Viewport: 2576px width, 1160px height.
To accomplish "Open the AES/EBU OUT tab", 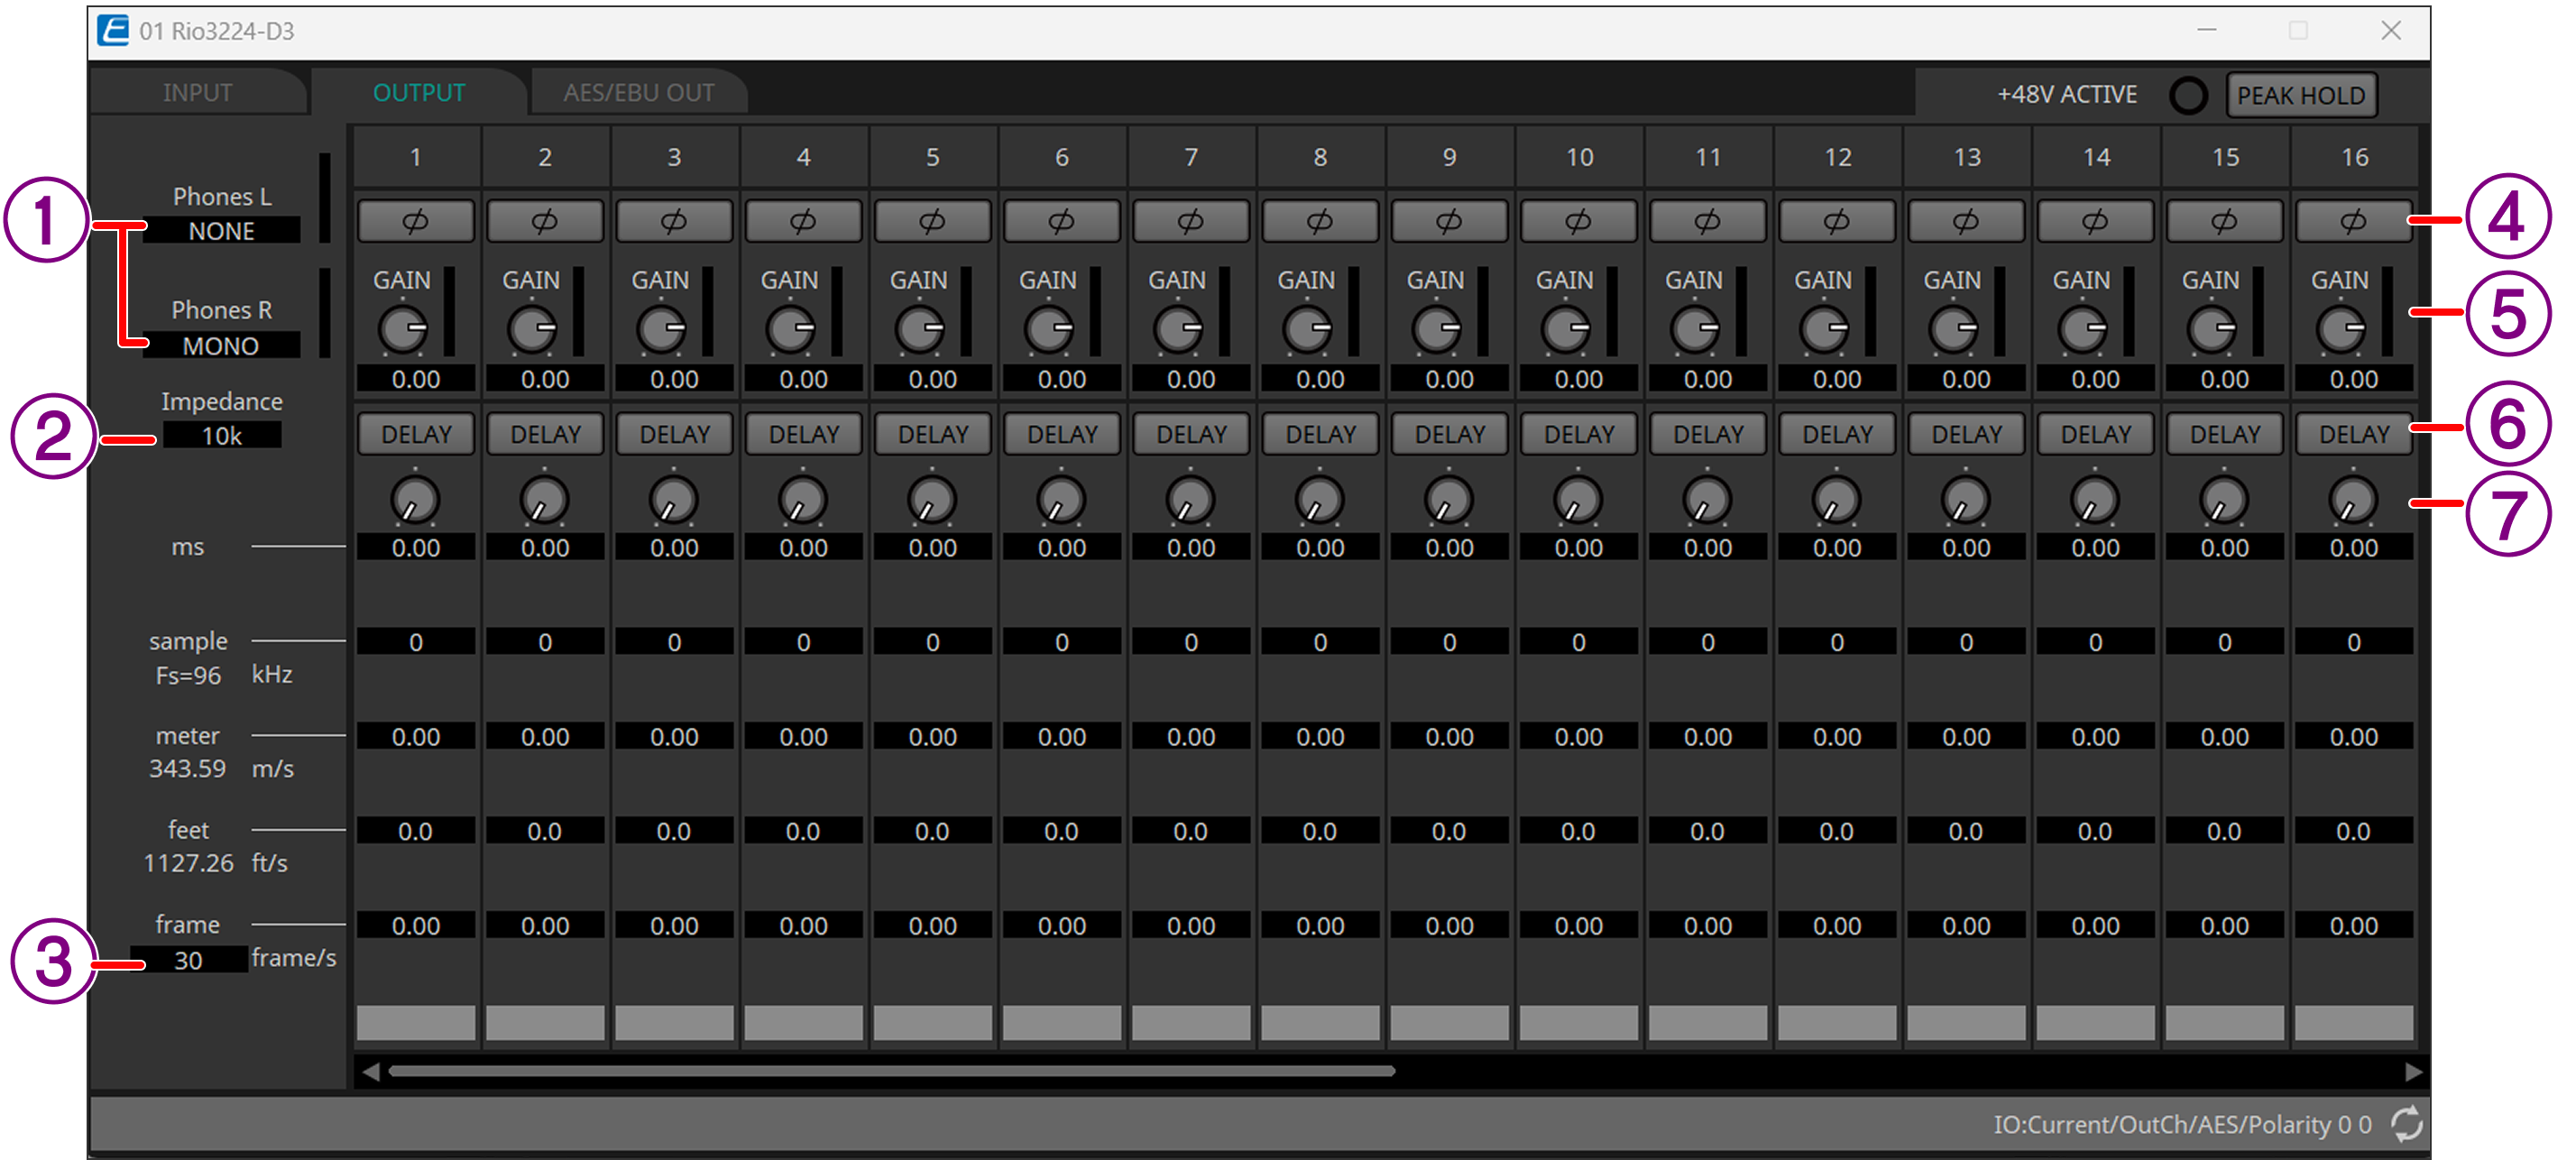I will tap(638, 93).
